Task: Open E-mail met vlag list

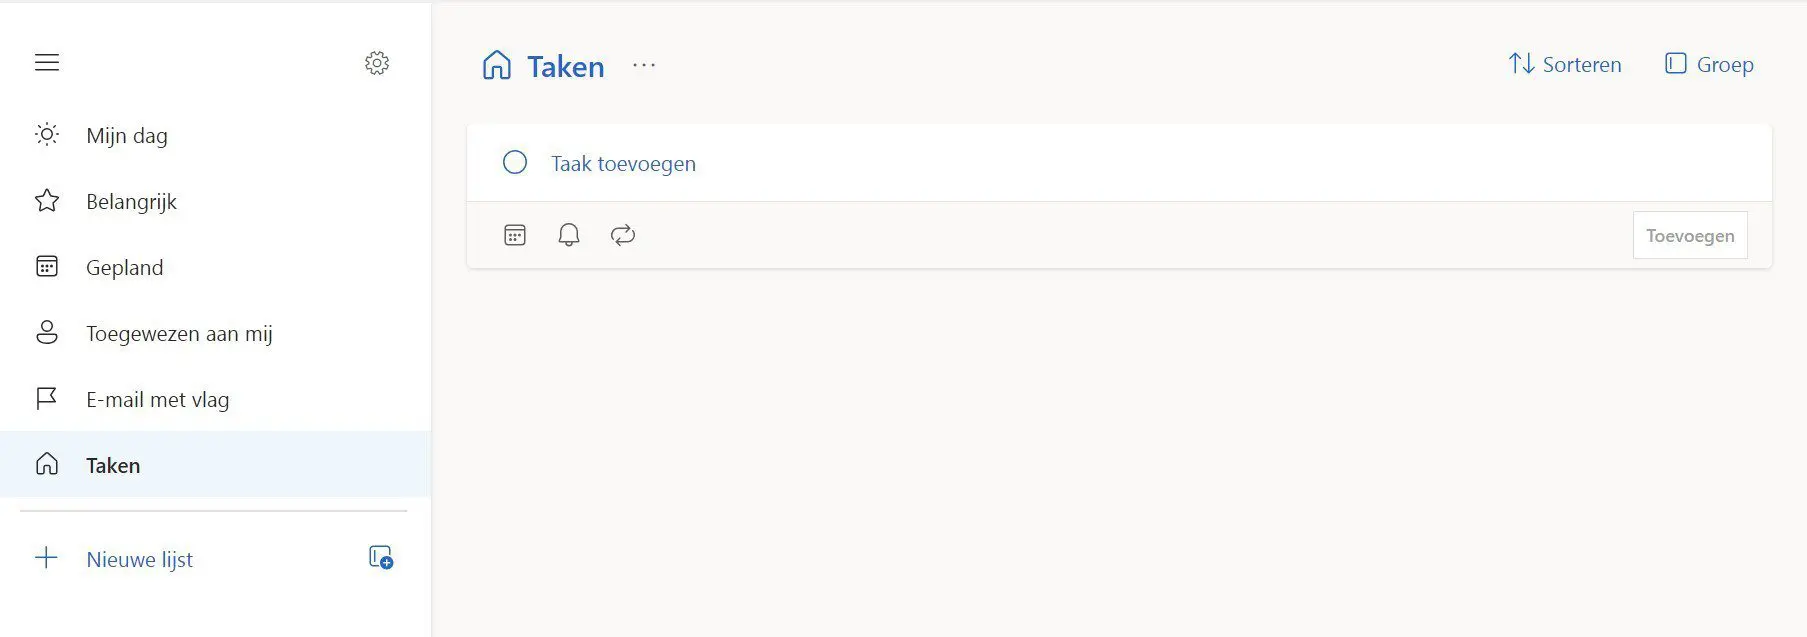Action: pos(215,399)
